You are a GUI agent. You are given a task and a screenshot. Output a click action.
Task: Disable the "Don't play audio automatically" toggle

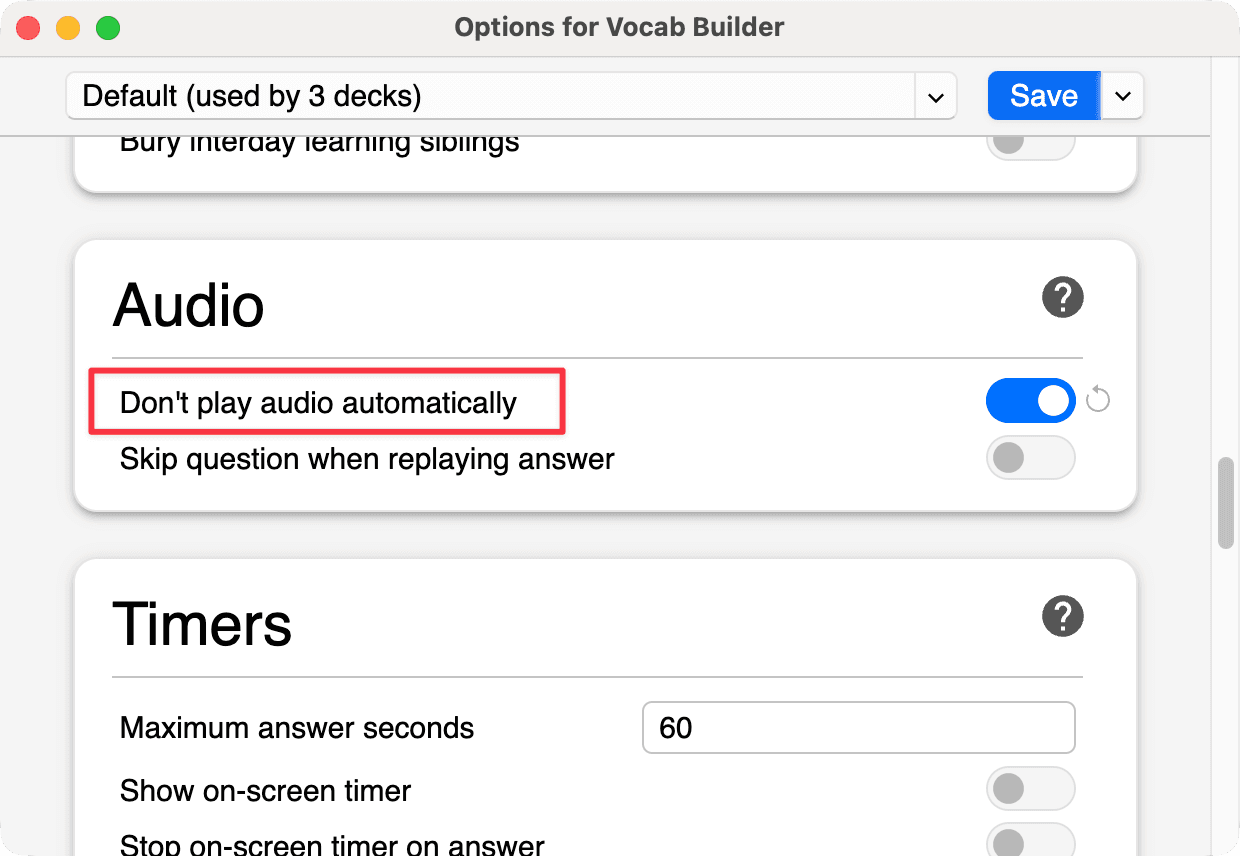[x=1030, y=400]
